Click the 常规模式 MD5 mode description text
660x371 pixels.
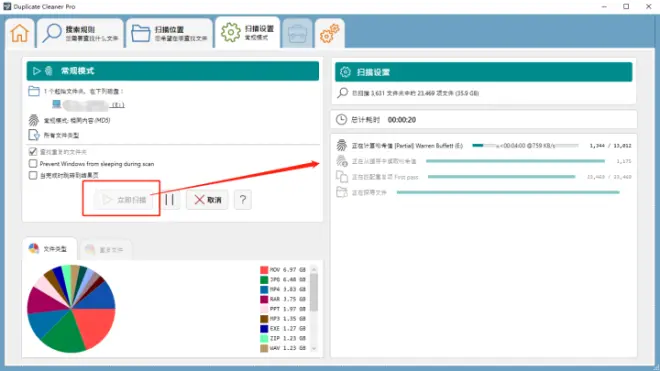click(77, 120)
